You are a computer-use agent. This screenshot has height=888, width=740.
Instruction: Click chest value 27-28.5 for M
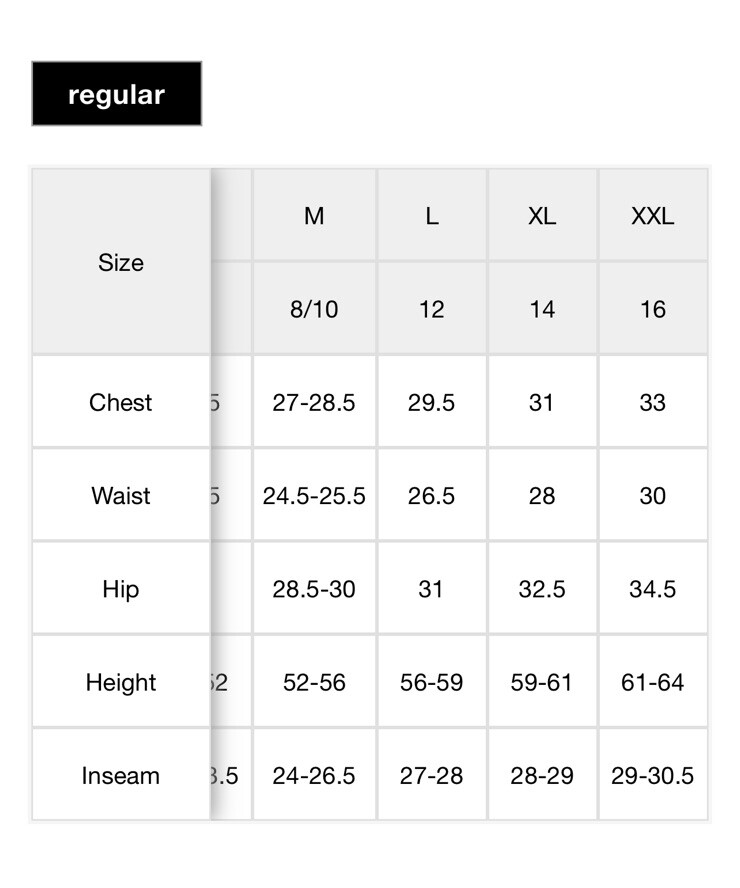(x=314, y=402)
